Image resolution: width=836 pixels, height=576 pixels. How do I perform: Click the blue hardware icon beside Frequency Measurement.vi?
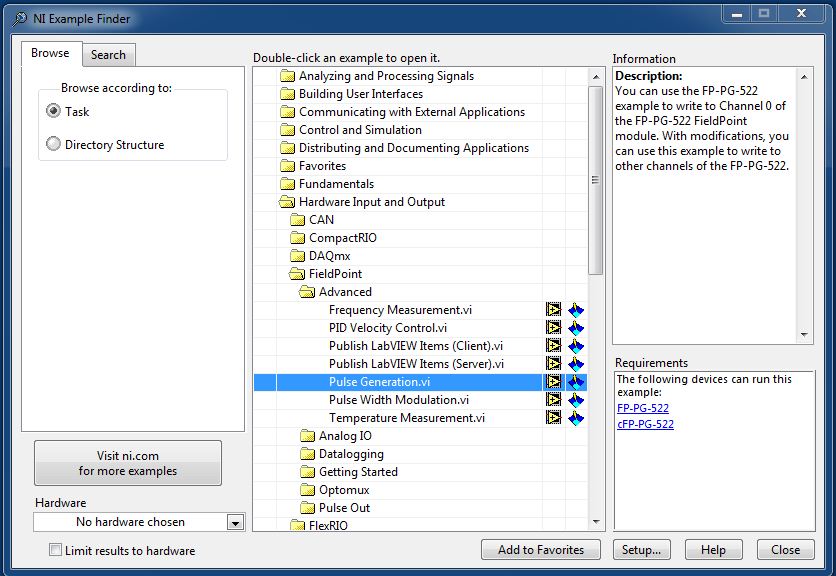(x=576, y=310)
